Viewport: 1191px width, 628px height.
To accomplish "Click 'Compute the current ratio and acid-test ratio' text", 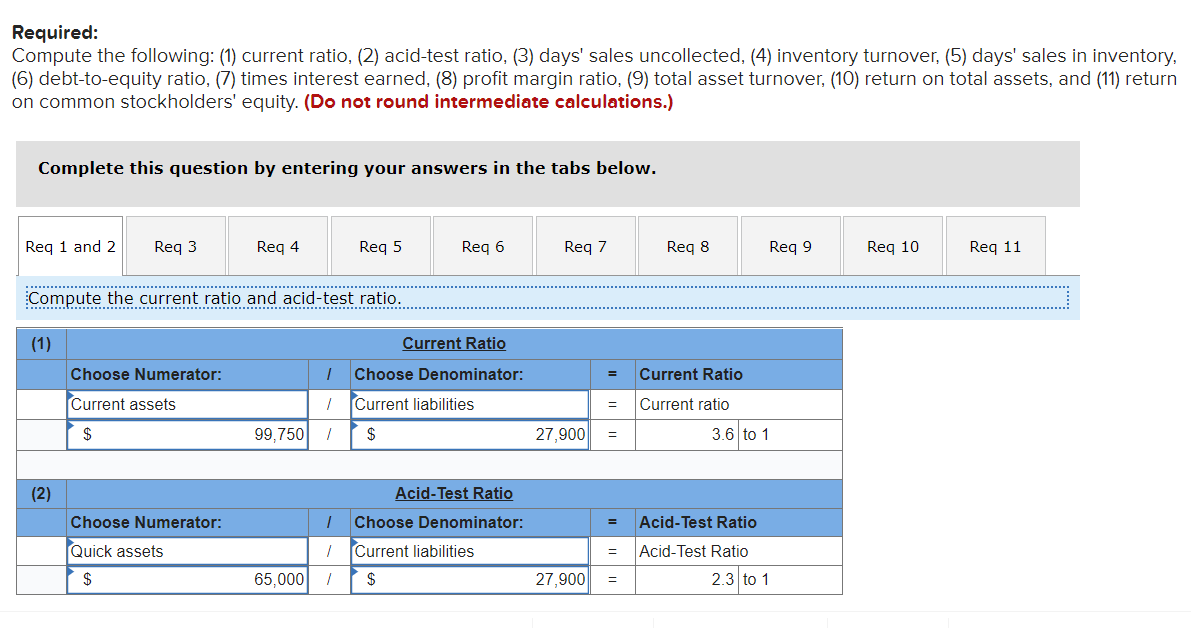I will point(214,298).
